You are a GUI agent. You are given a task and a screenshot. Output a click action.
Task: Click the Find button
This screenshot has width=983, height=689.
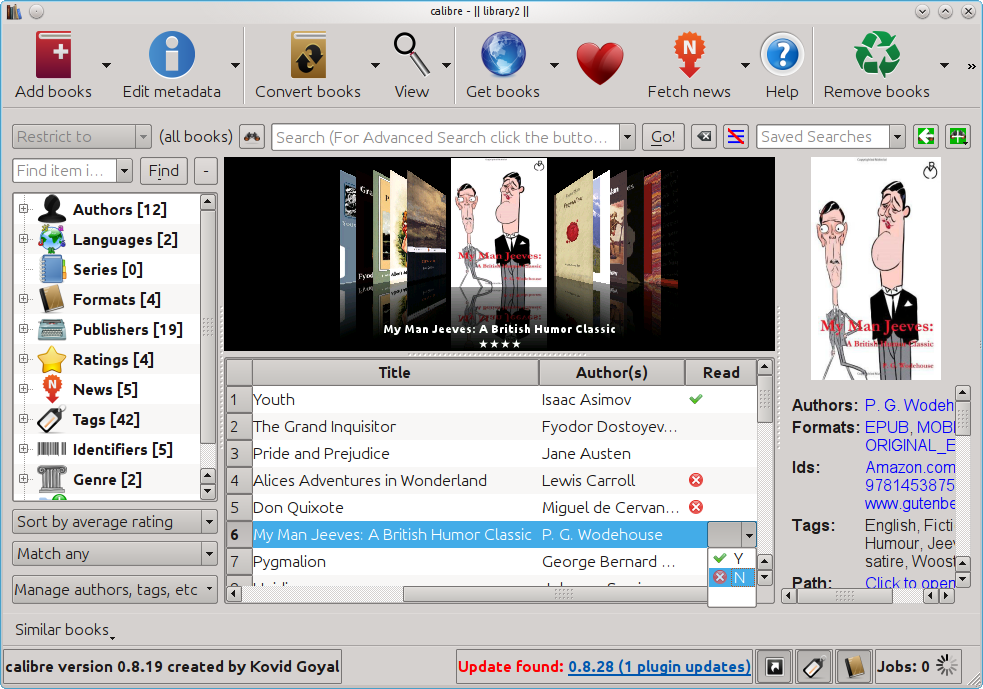click(164, 171)
